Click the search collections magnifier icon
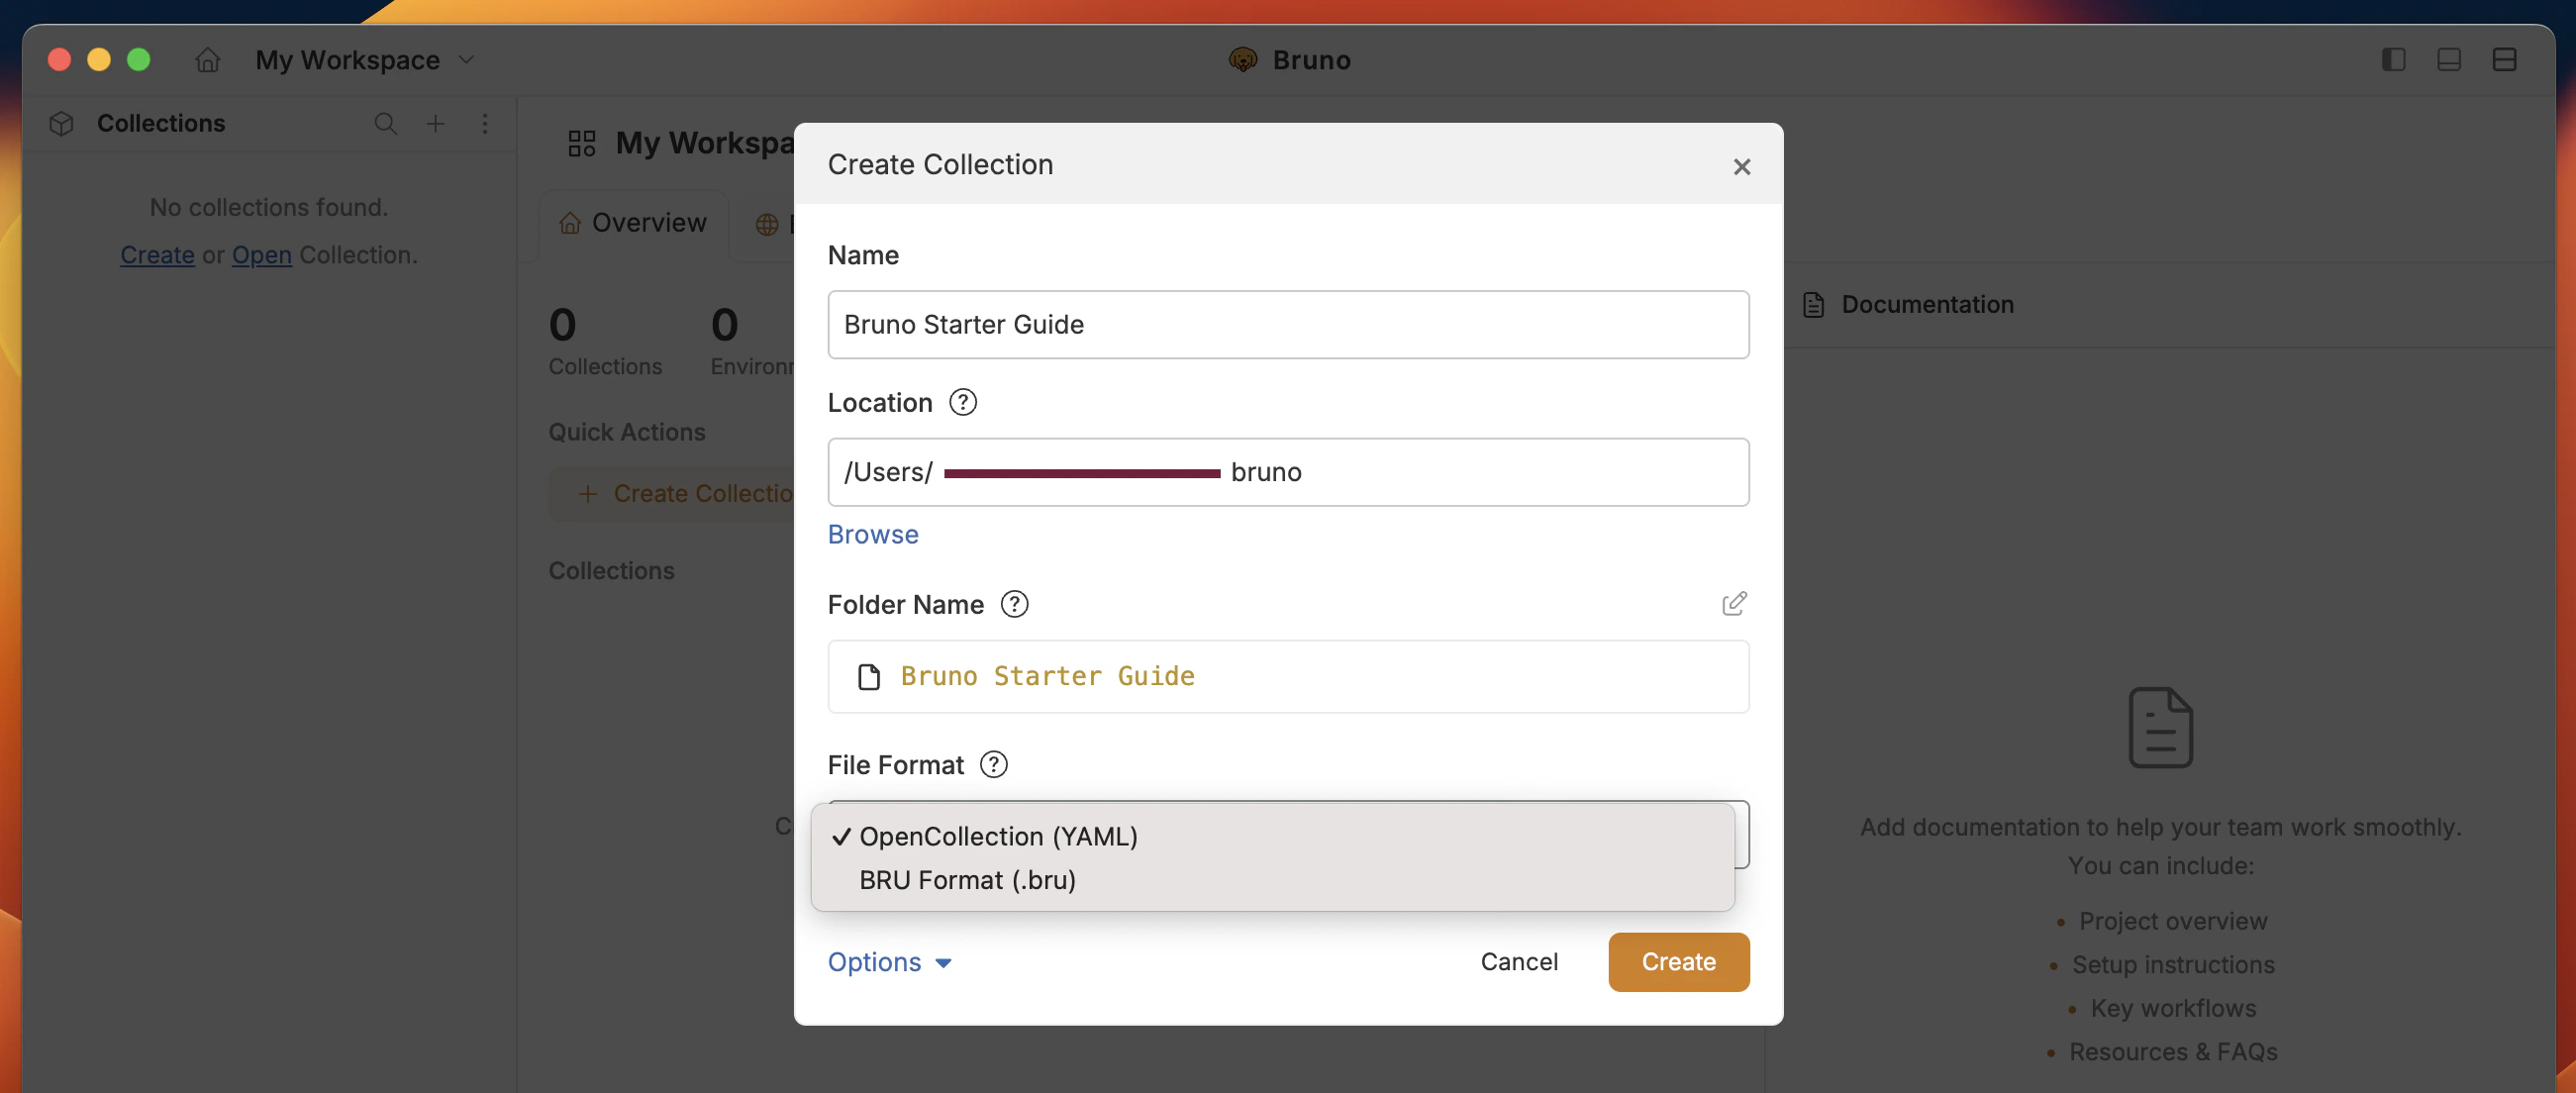 tap(385, 123)
